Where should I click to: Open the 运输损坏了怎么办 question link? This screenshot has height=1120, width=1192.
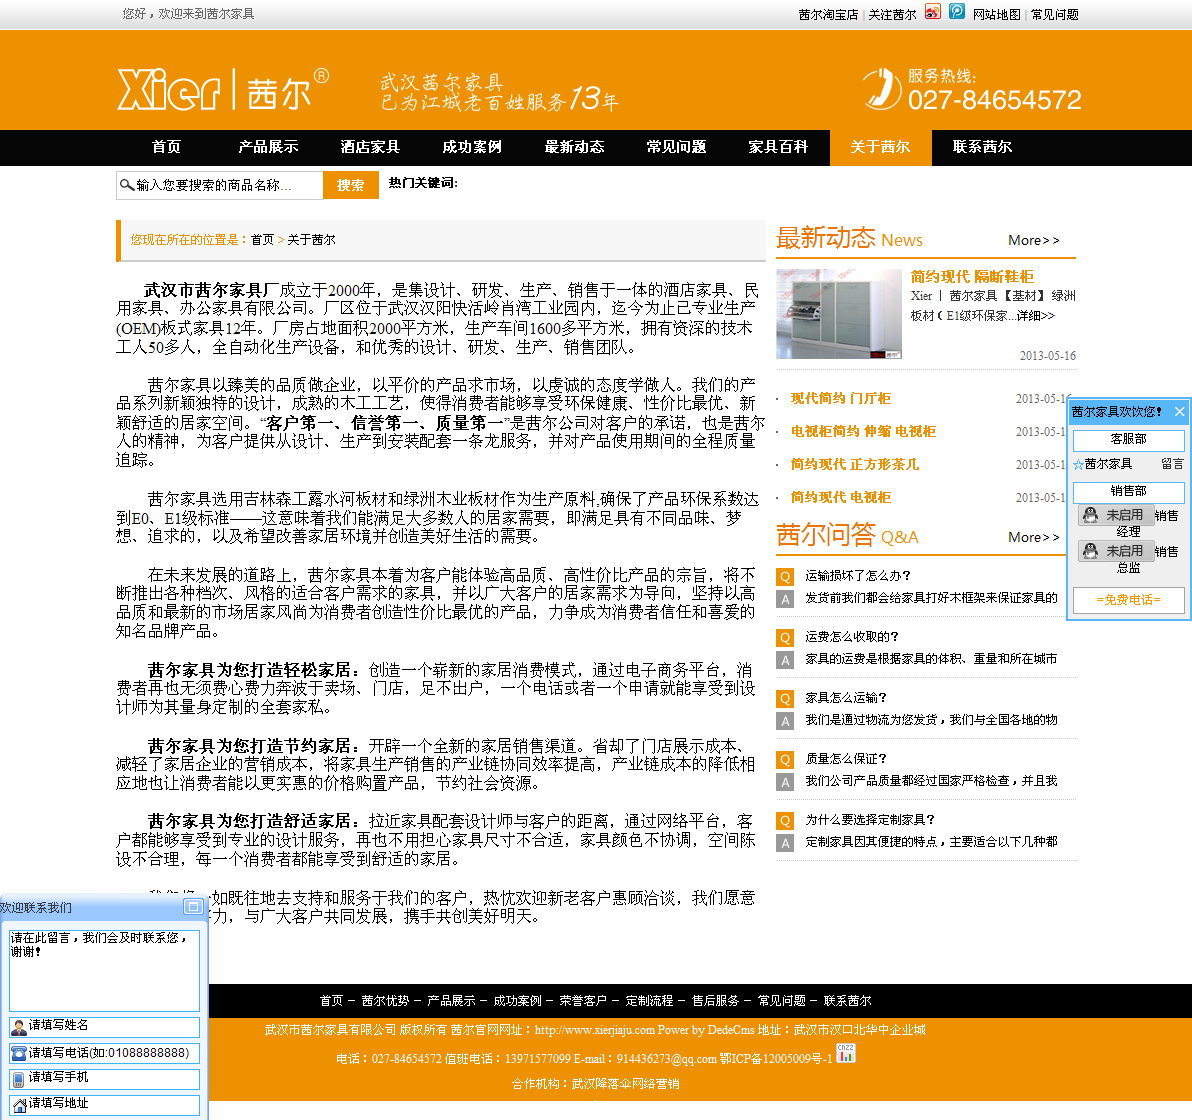(x=858, y=576)
